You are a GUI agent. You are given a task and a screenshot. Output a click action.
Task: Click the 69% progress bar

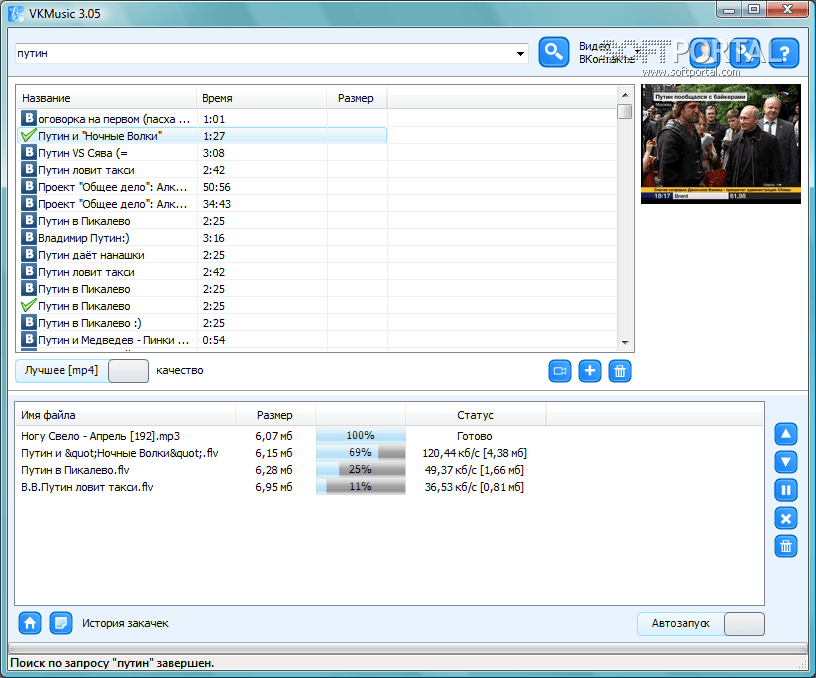click(361, 453)
